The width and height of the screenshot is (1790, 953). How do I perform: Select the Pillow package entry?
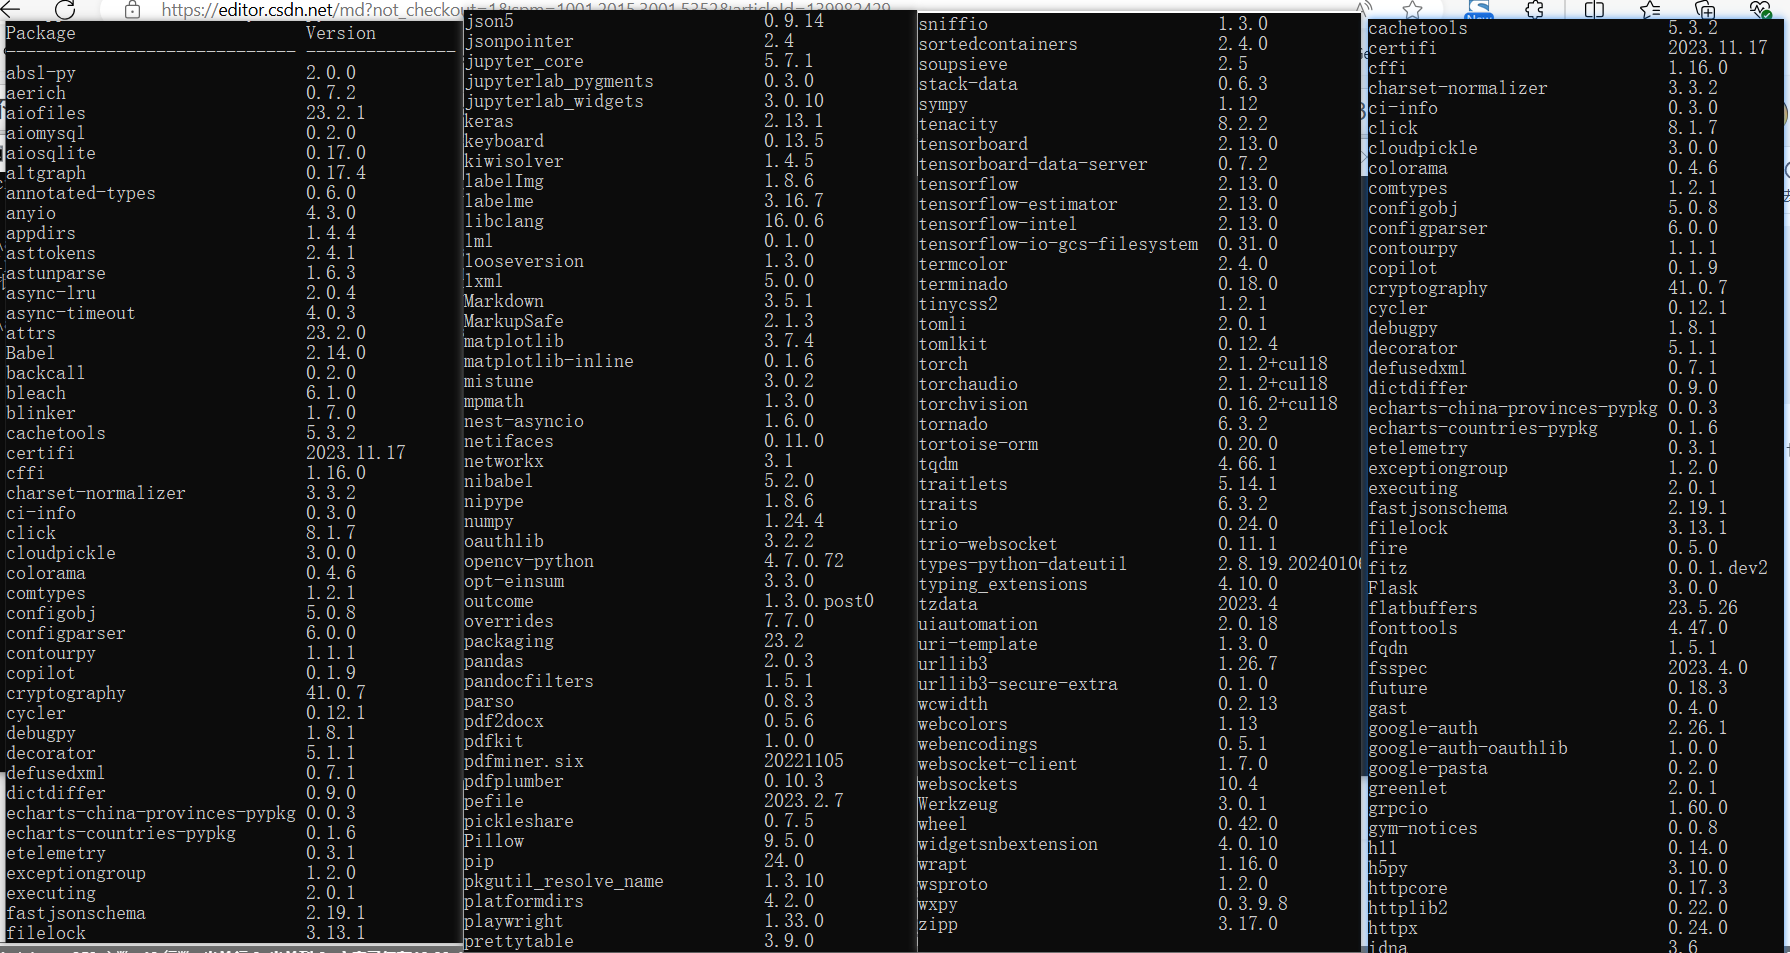494,841
